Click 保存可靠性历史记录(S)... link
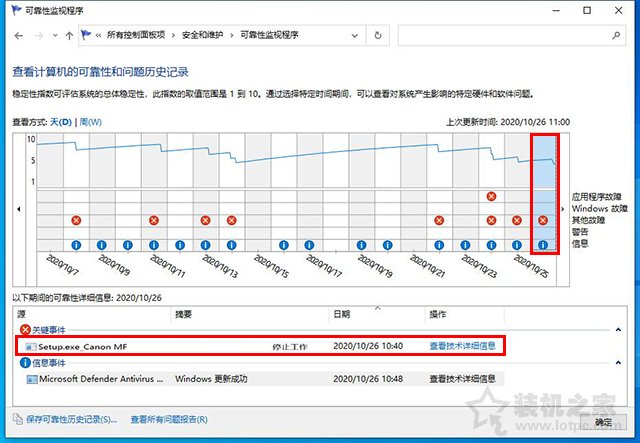The height and width of the screenshot is (443, 640). (x=71, y=419)
